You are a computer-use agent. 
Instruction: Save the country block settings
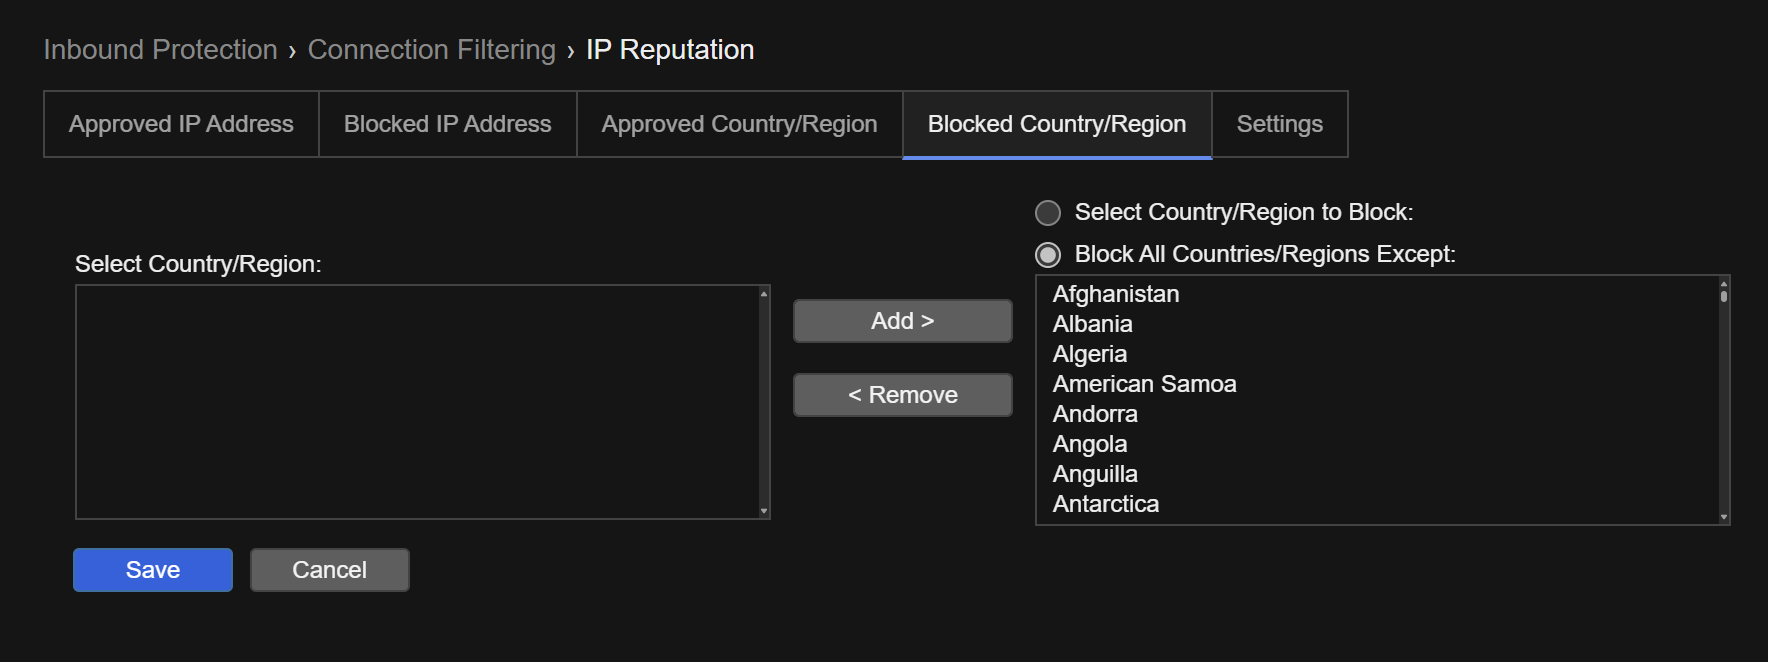point(153,570)
